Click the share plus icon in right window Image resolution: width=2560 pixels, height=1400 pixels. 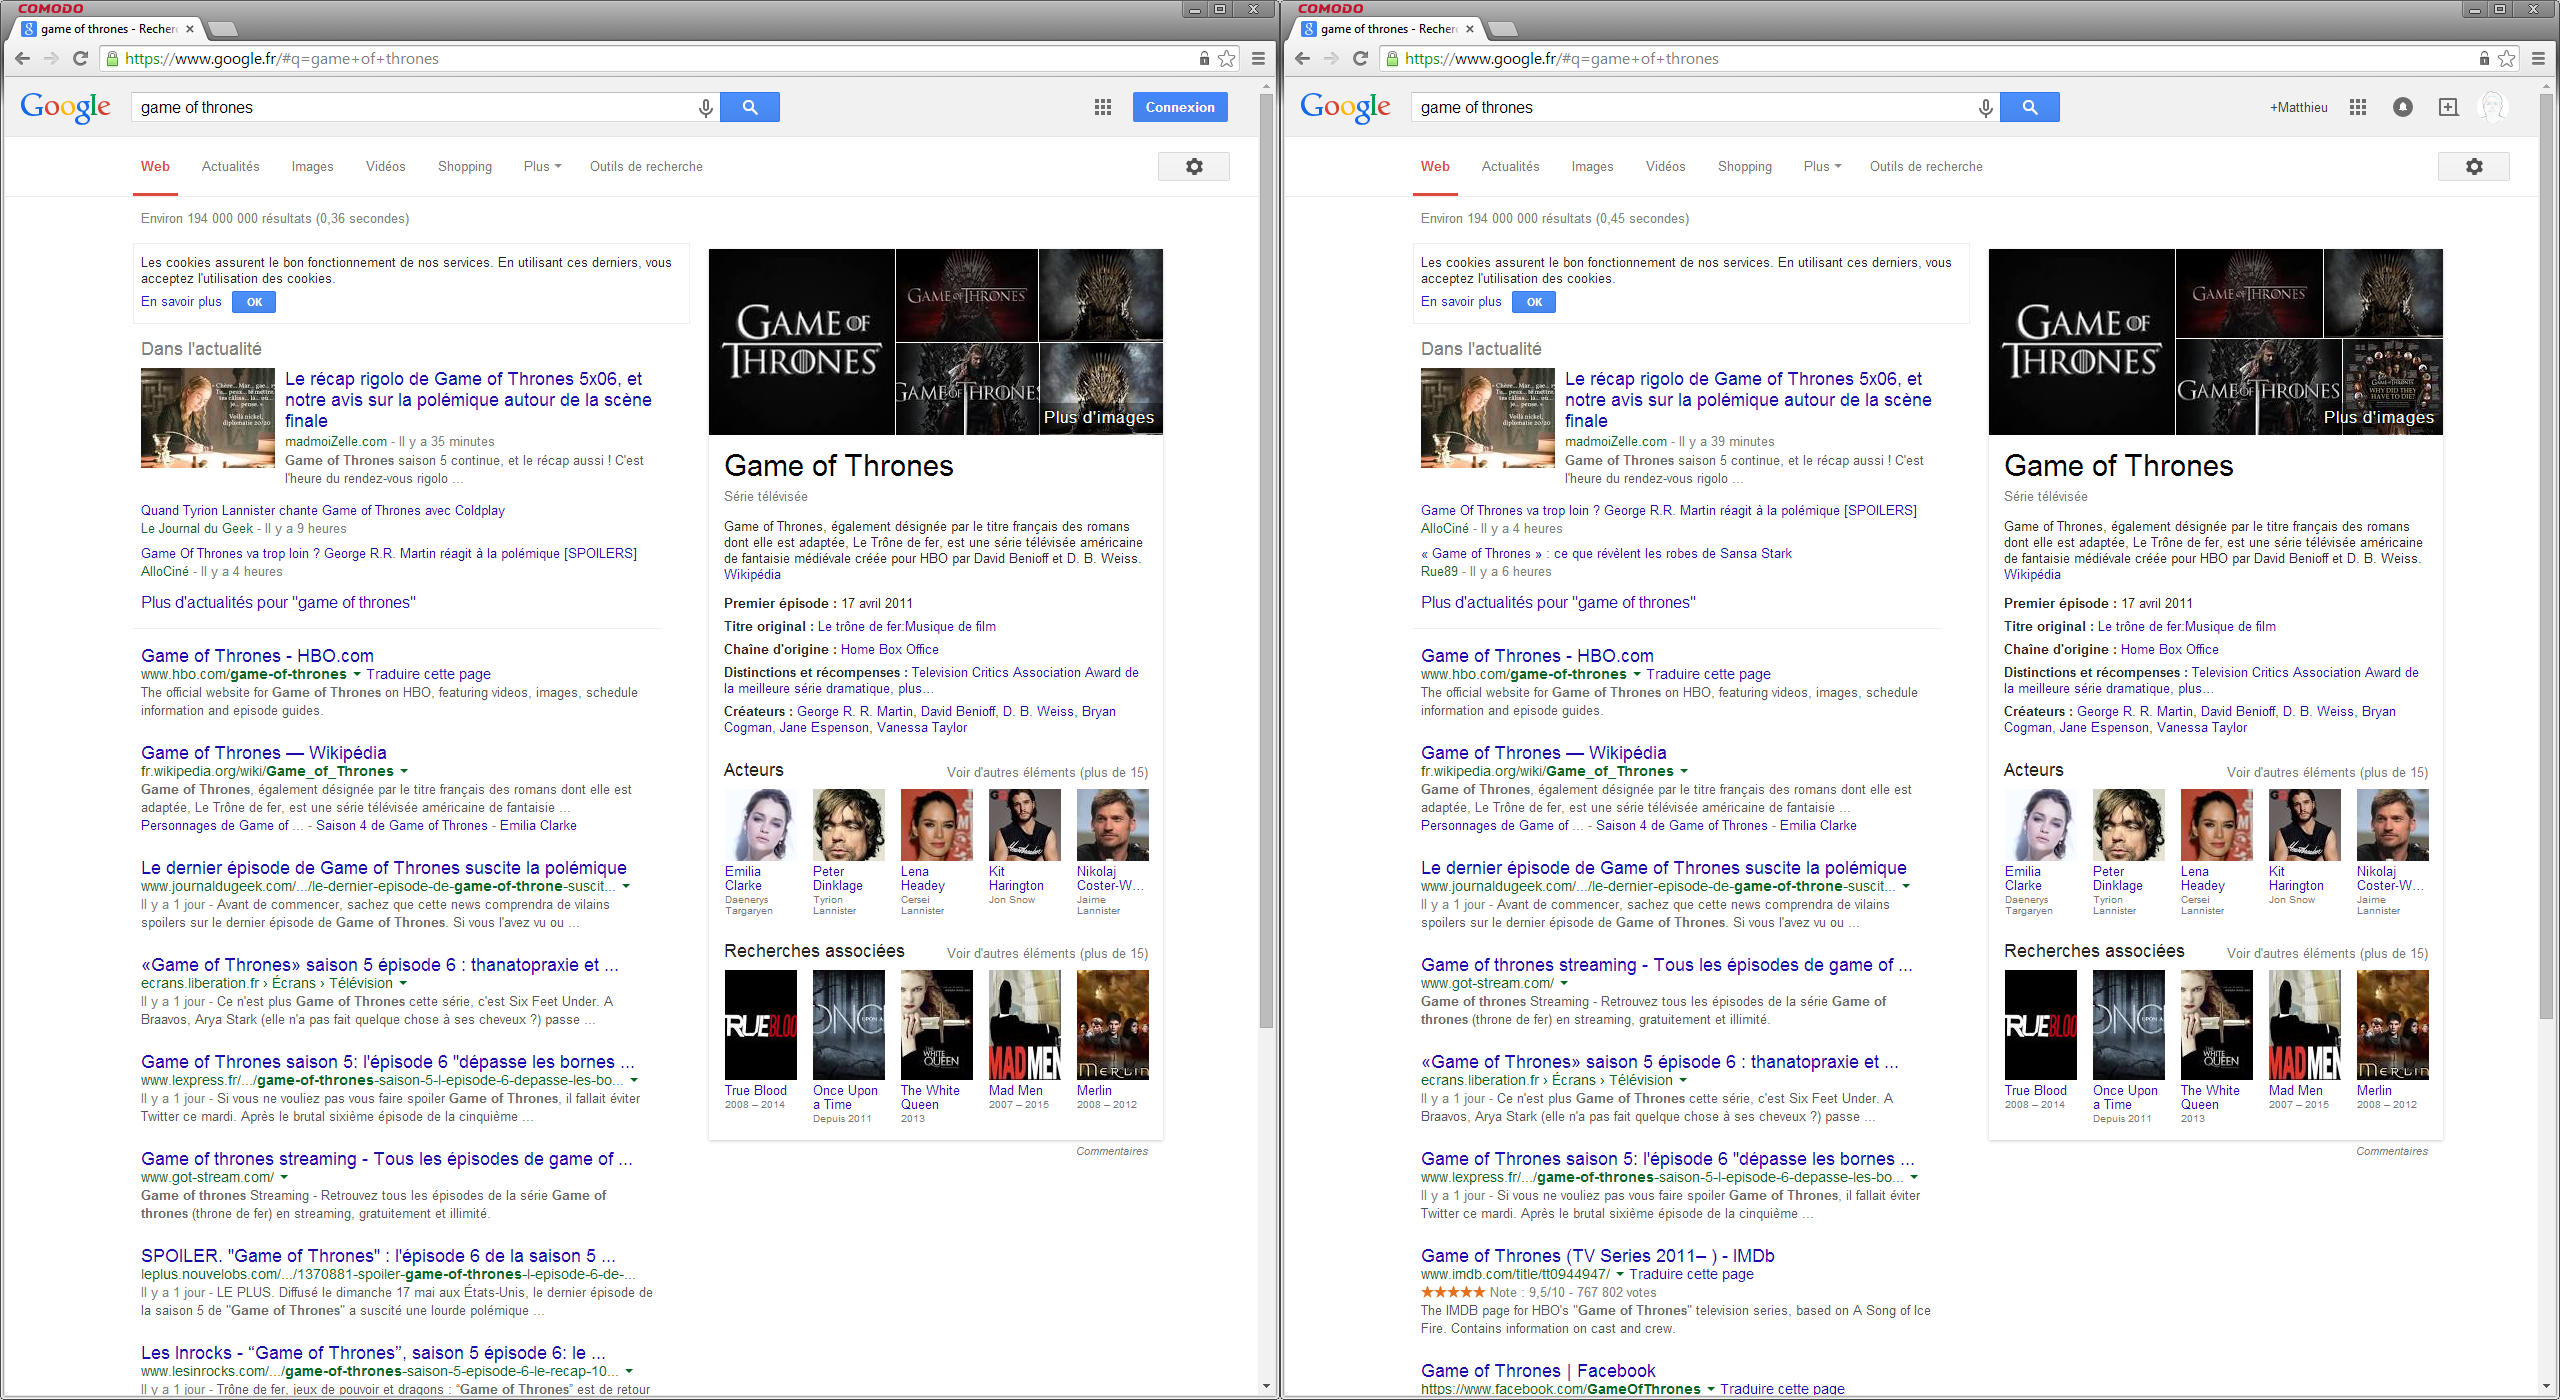click(x=2448, y=107)
